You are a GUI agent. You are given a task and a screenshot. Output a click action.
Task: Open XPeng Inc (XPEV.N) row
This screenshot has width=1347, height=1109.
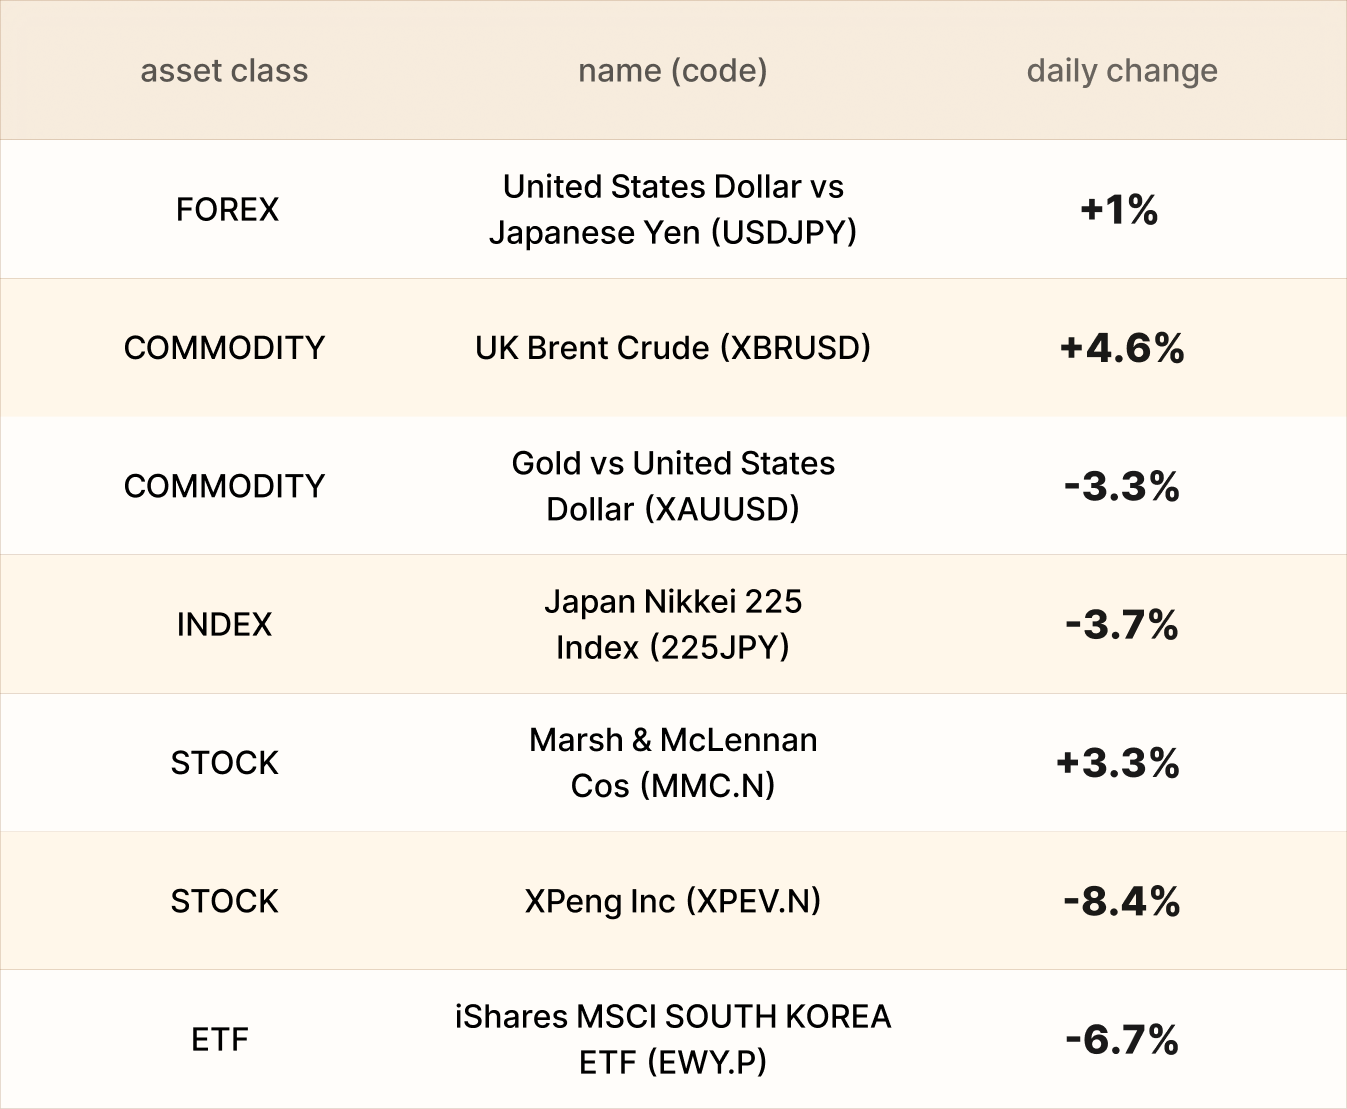click(x=672, y=901)
